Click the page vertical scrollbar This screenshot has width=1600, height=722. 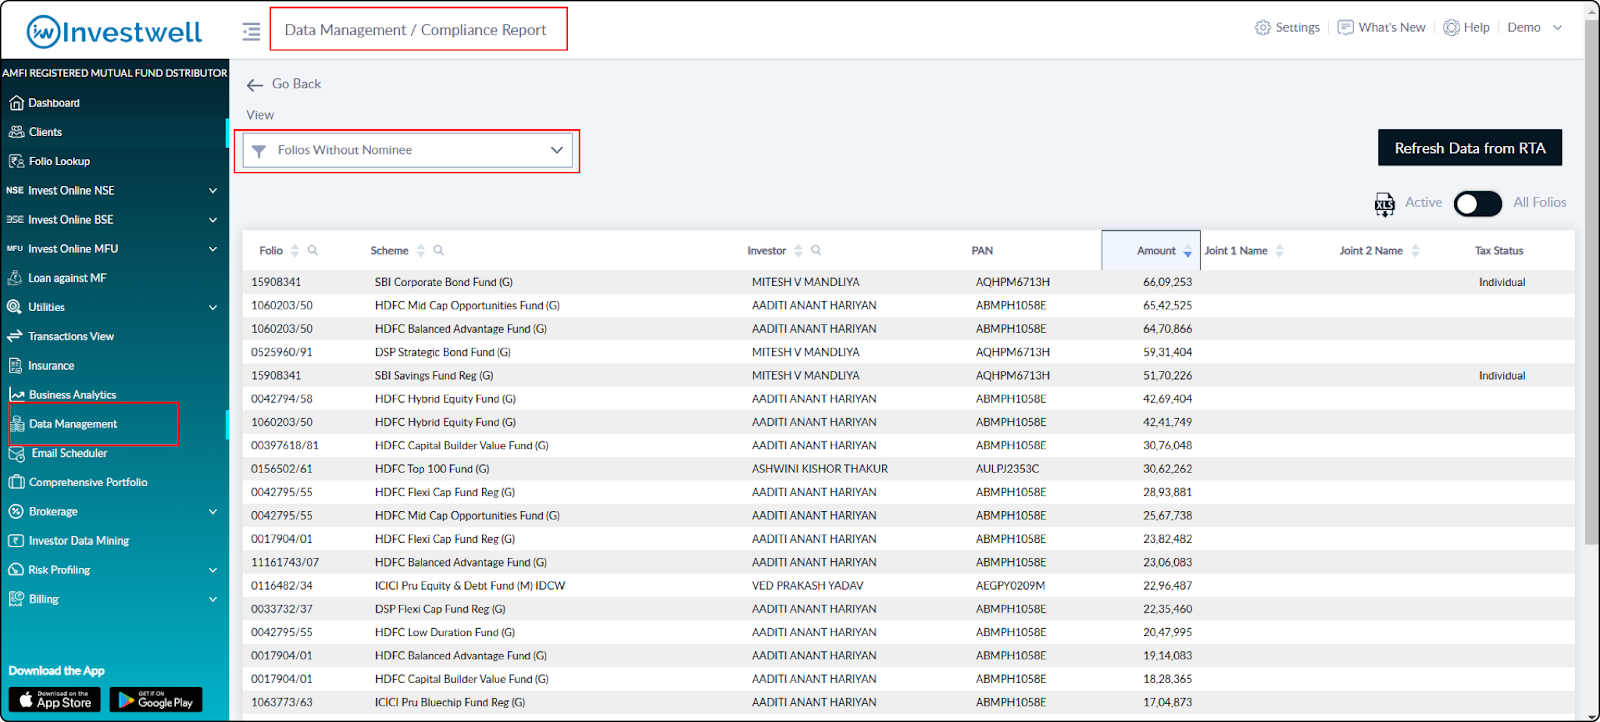coord(1591,280)
